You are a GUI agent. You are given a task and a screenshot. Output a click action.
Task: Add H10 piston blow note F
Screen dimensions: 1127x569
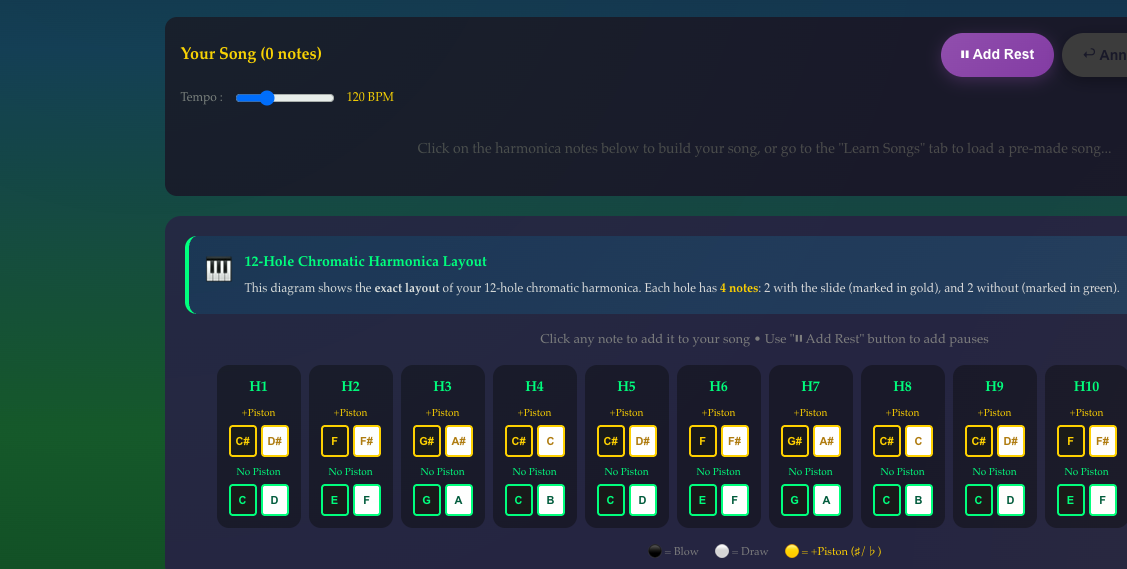[1071, 441]
